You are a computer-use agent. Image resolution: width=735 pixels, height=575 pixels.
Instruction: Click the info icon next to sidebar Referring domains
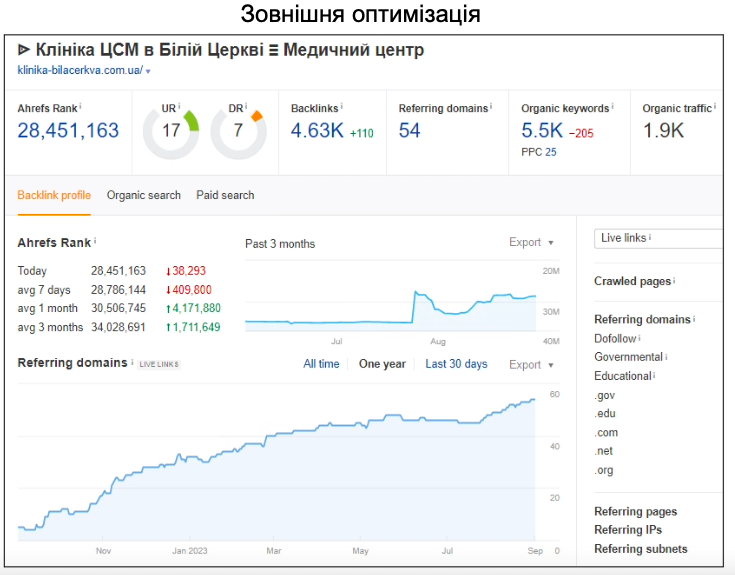tap(694, 319)
